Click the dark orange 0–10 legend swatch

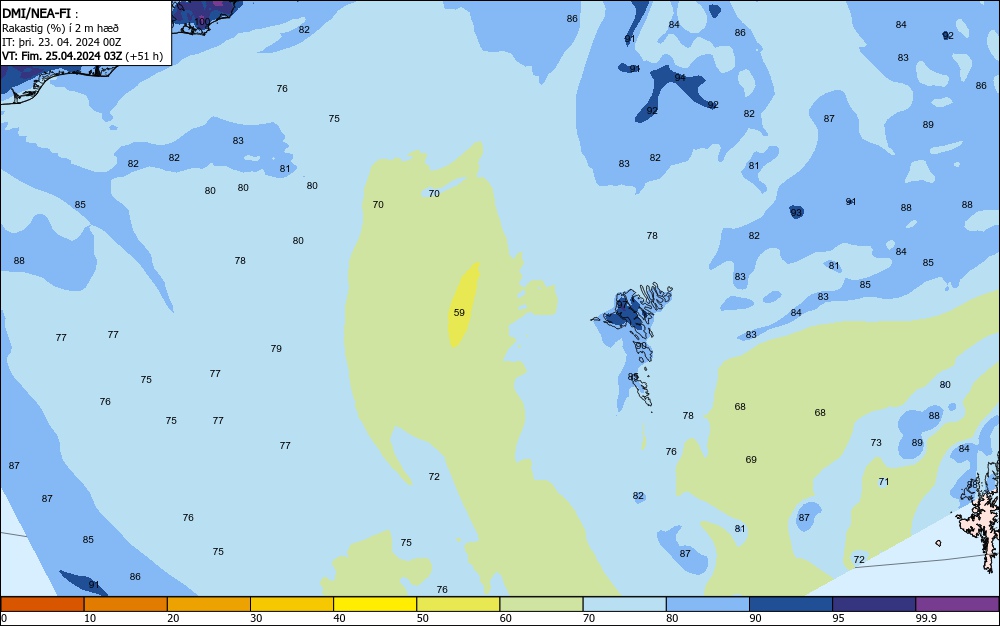(x=42, y=604)
